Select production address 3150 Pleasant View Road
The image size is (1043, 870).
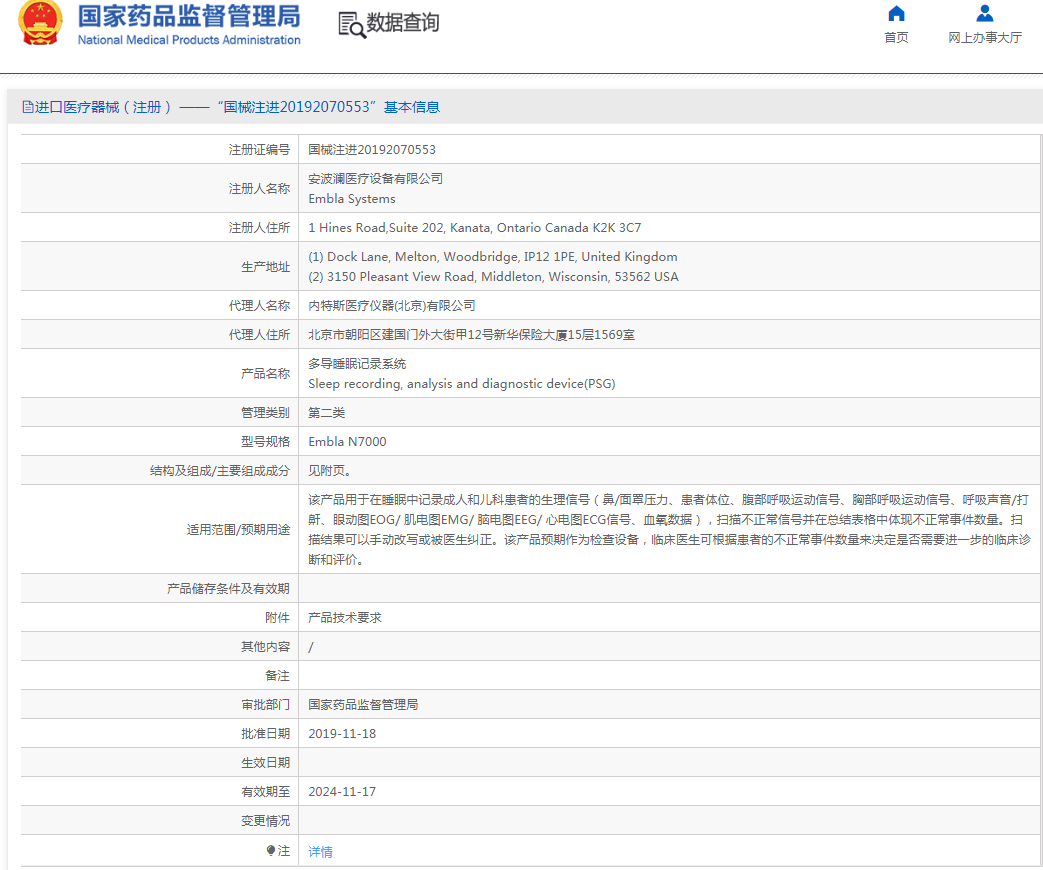[x=493, y=277]
